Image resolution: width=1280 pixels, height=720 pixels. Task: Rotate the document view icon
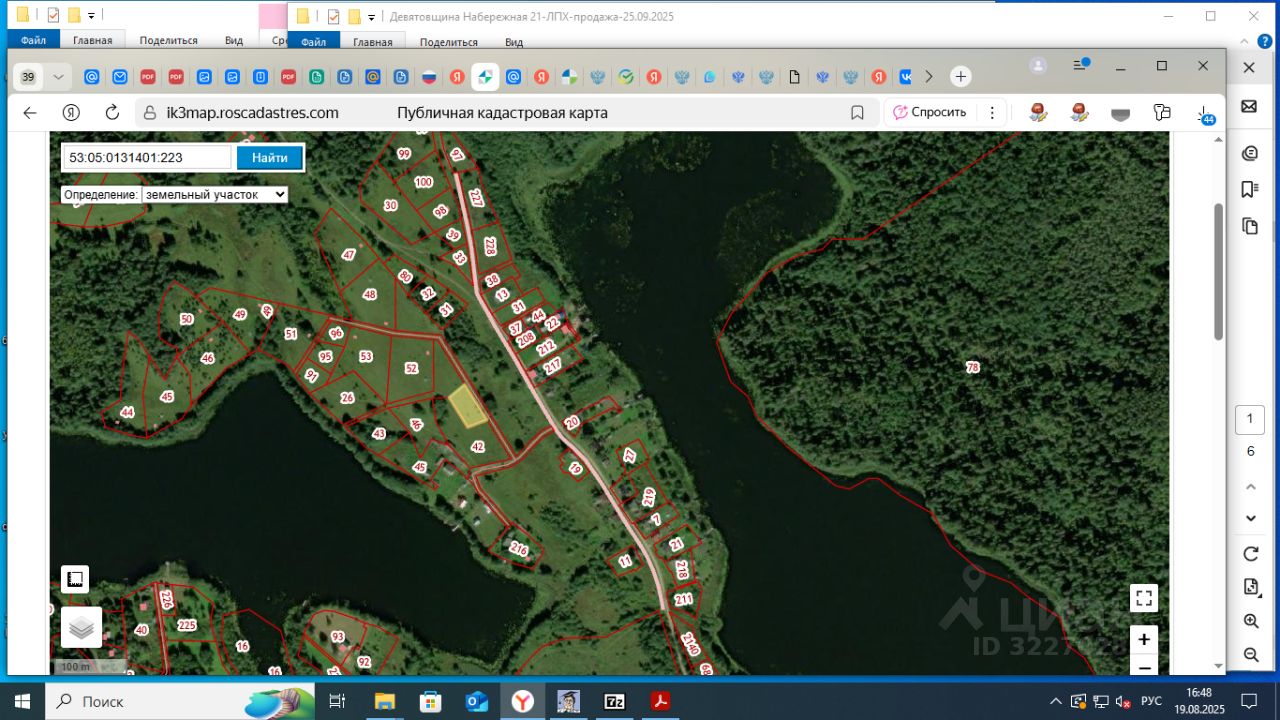pos(1250,554)
